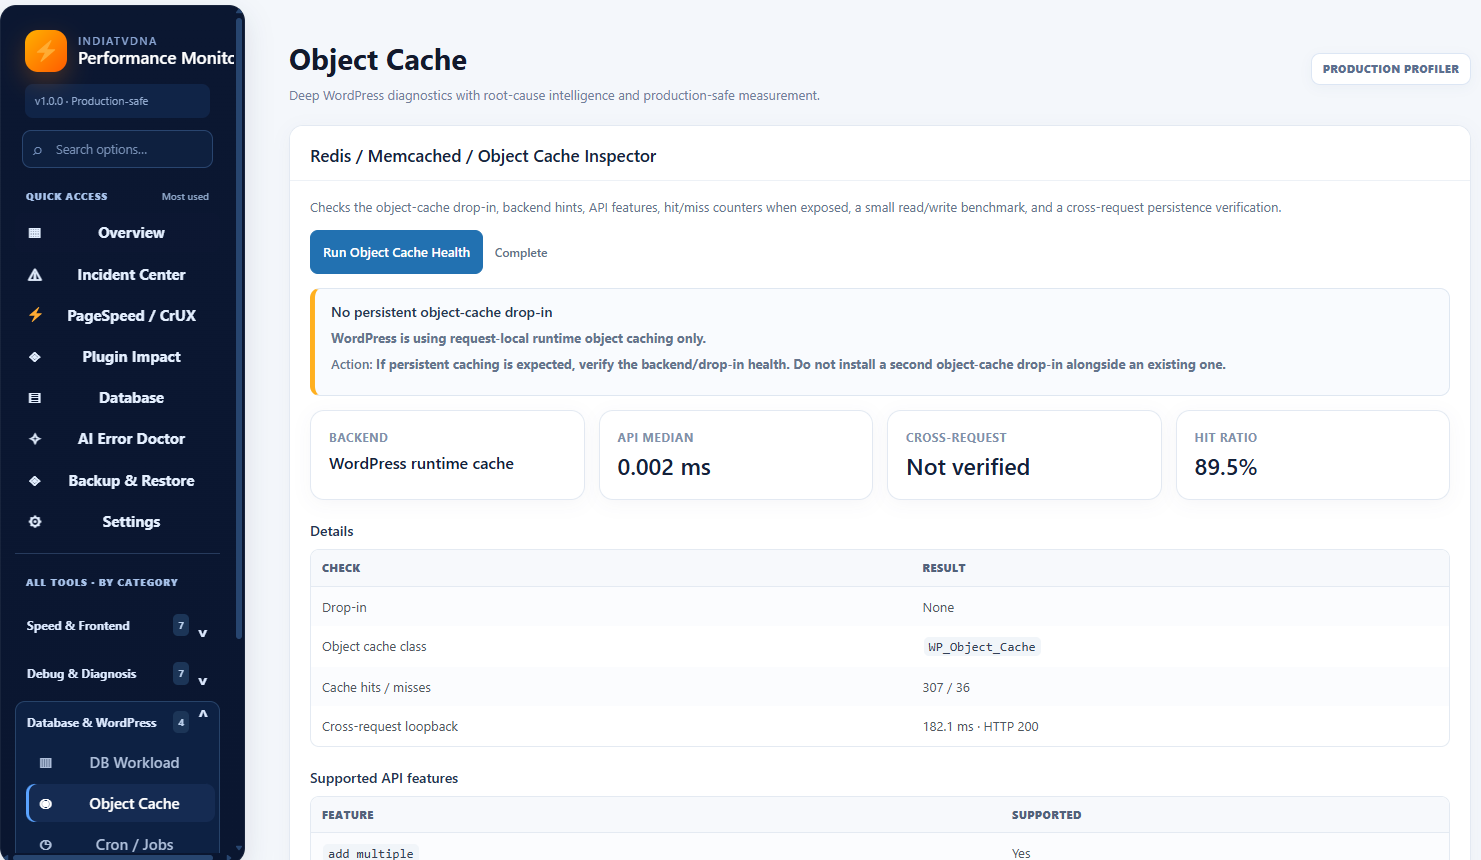Screen dimensions: 1481x860
Task: Click the 307 / 36 hits result
Action: tap(946, 688)
